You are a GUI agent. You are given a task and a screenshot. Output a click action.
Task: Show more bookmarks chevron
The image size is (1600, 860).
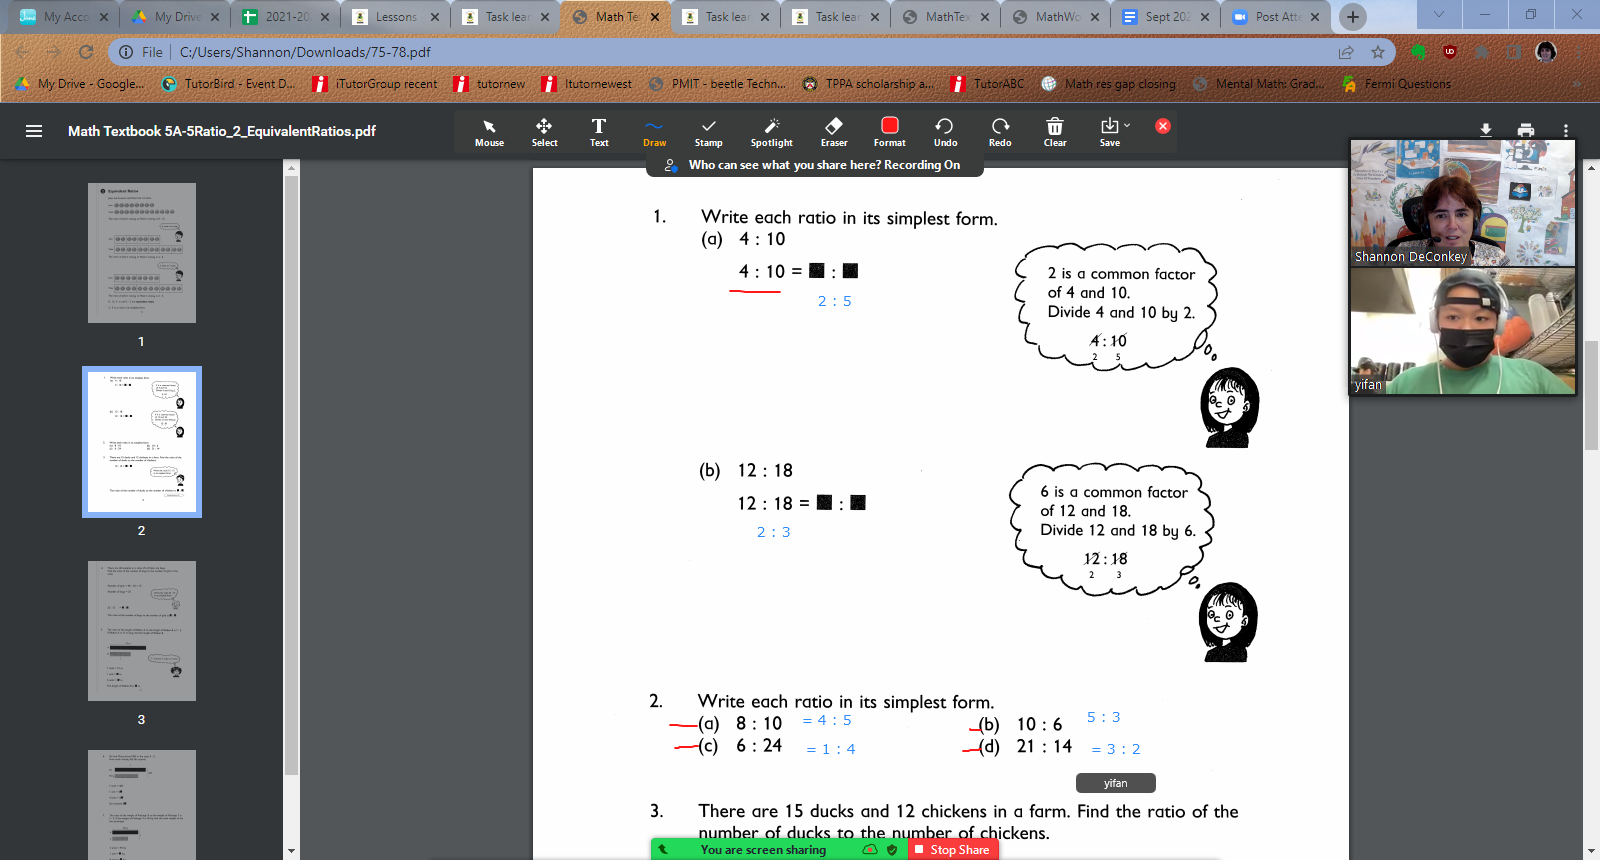pyautogui.click(x=1577, y=84)
